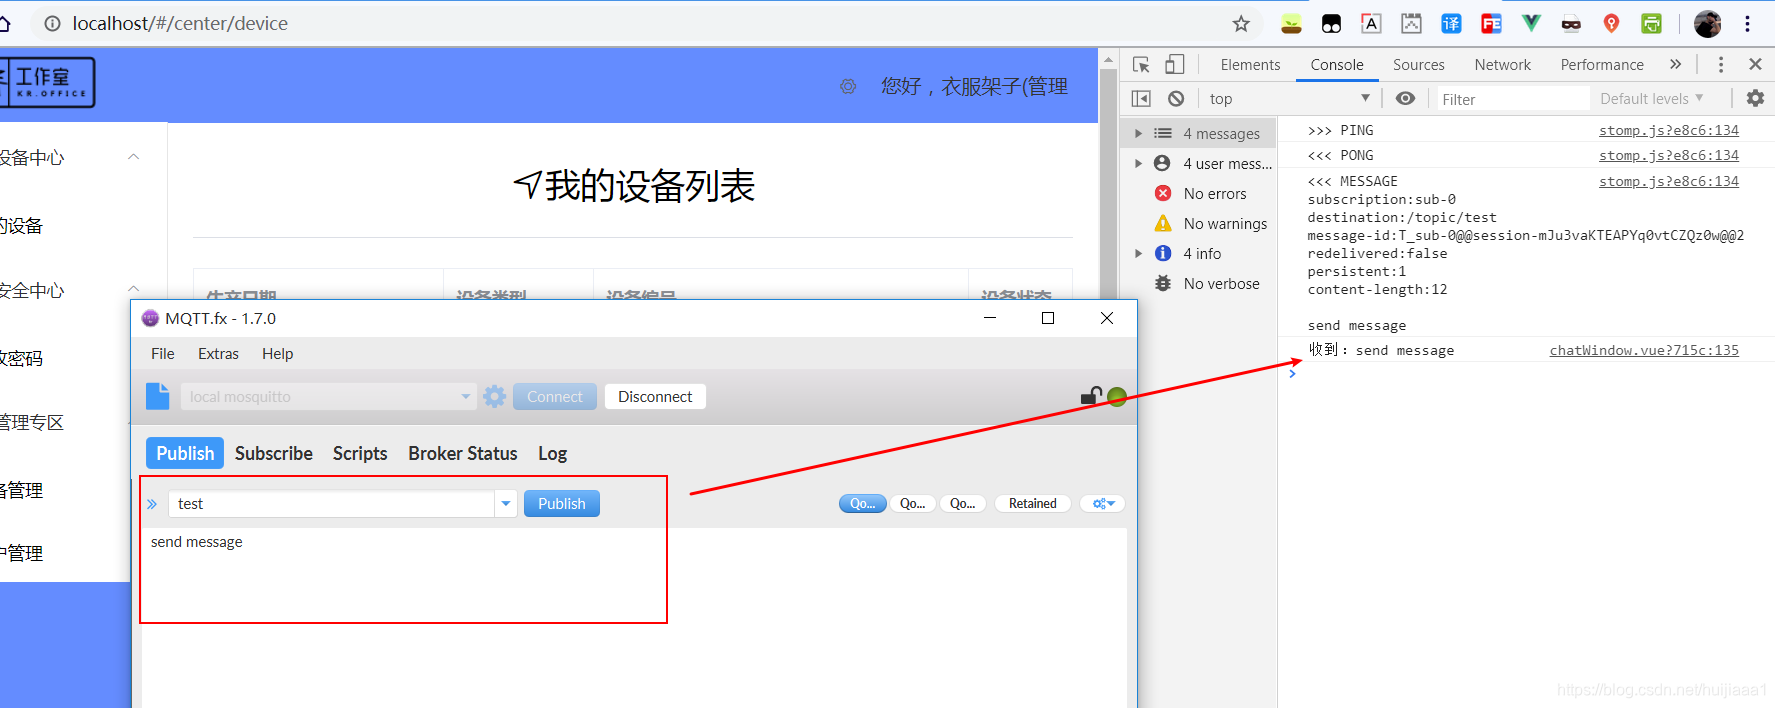The width and height of the screenshot is (1775, 708).
Task: Click the test topic input field
Action: click(331, 504)
